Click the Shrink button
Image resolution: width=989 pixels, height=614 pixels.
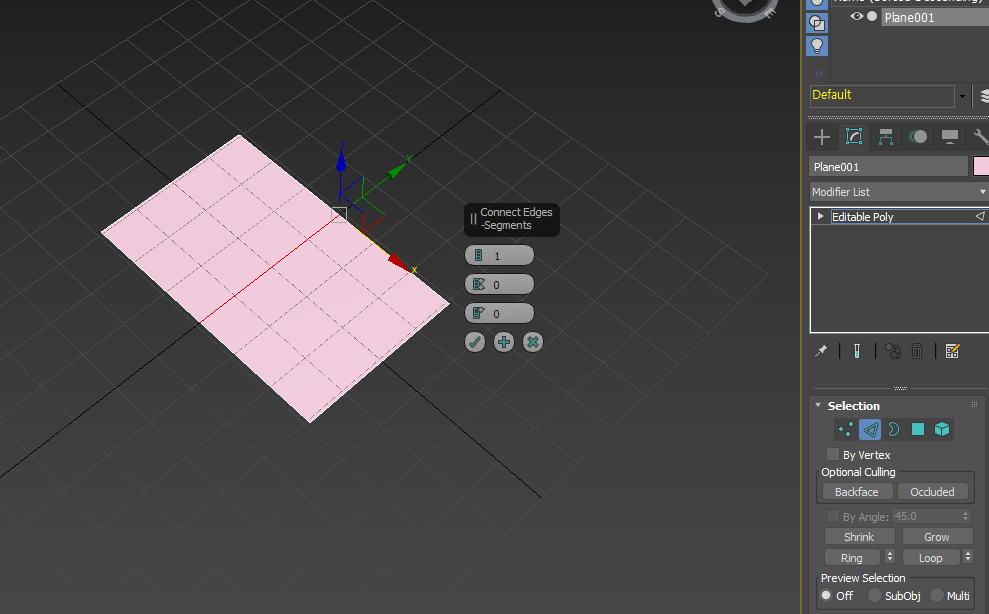tap(859, 537)
